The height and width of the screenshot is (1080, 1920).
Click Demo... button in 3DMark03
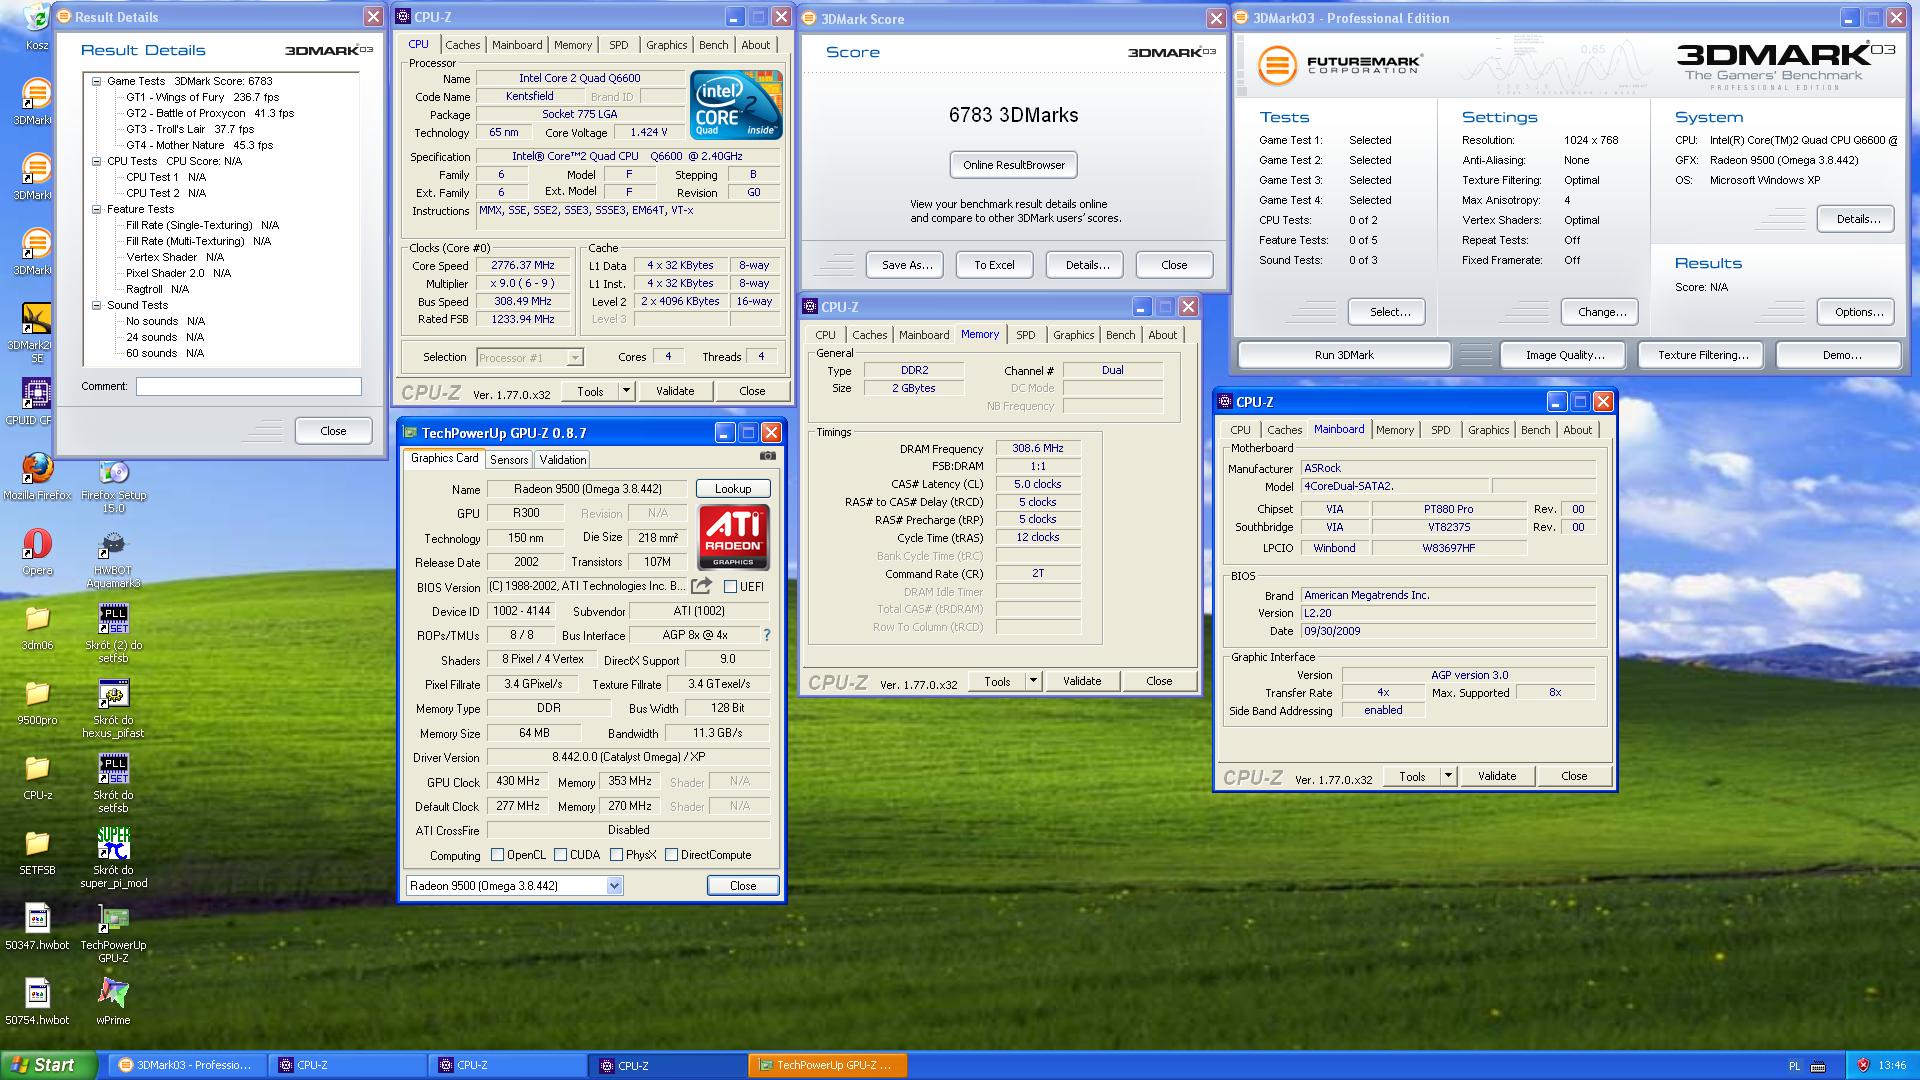click(1841, 355)
